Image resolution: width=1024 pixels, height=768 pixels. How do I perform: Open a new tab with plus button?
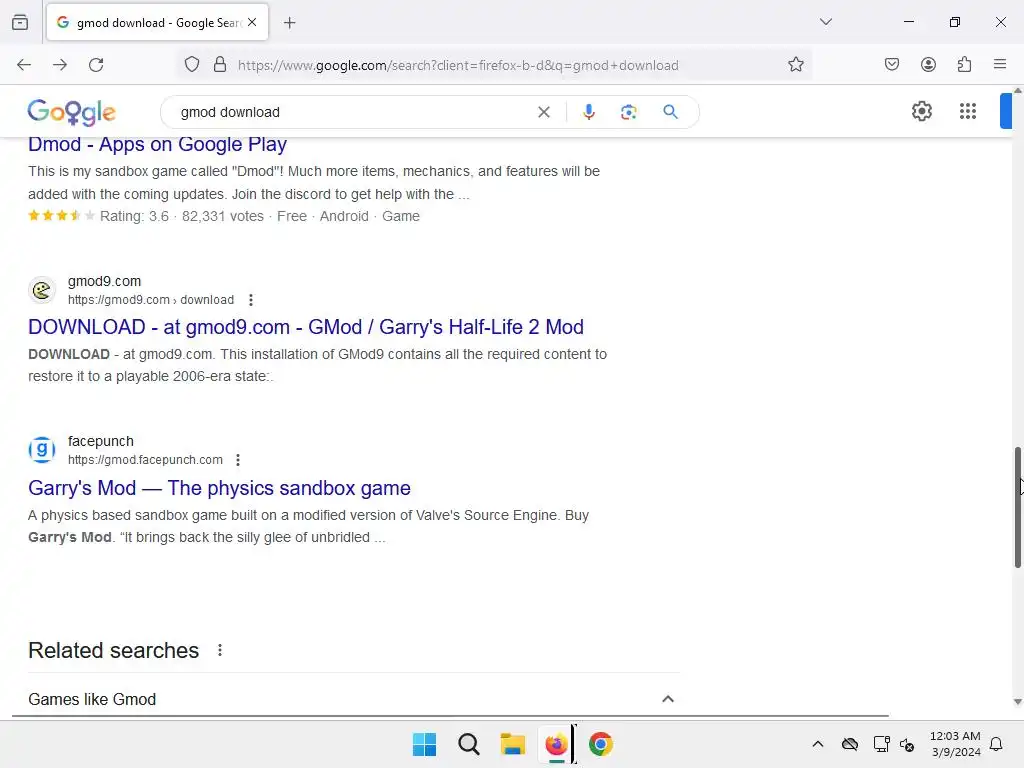(289, 23)
